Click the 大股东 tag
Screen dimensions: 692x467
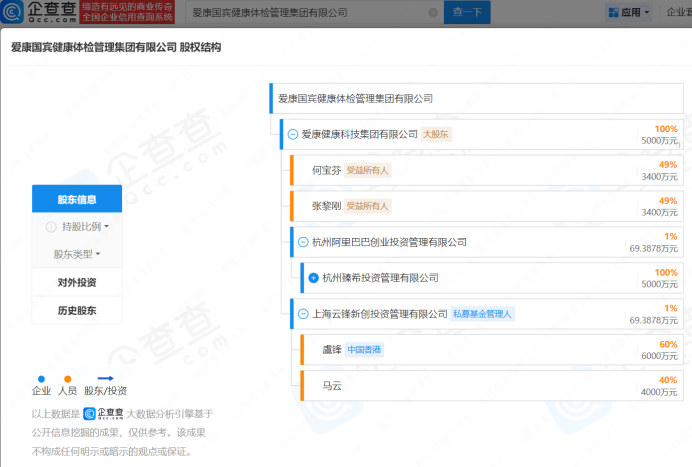[x=436, y=134]
